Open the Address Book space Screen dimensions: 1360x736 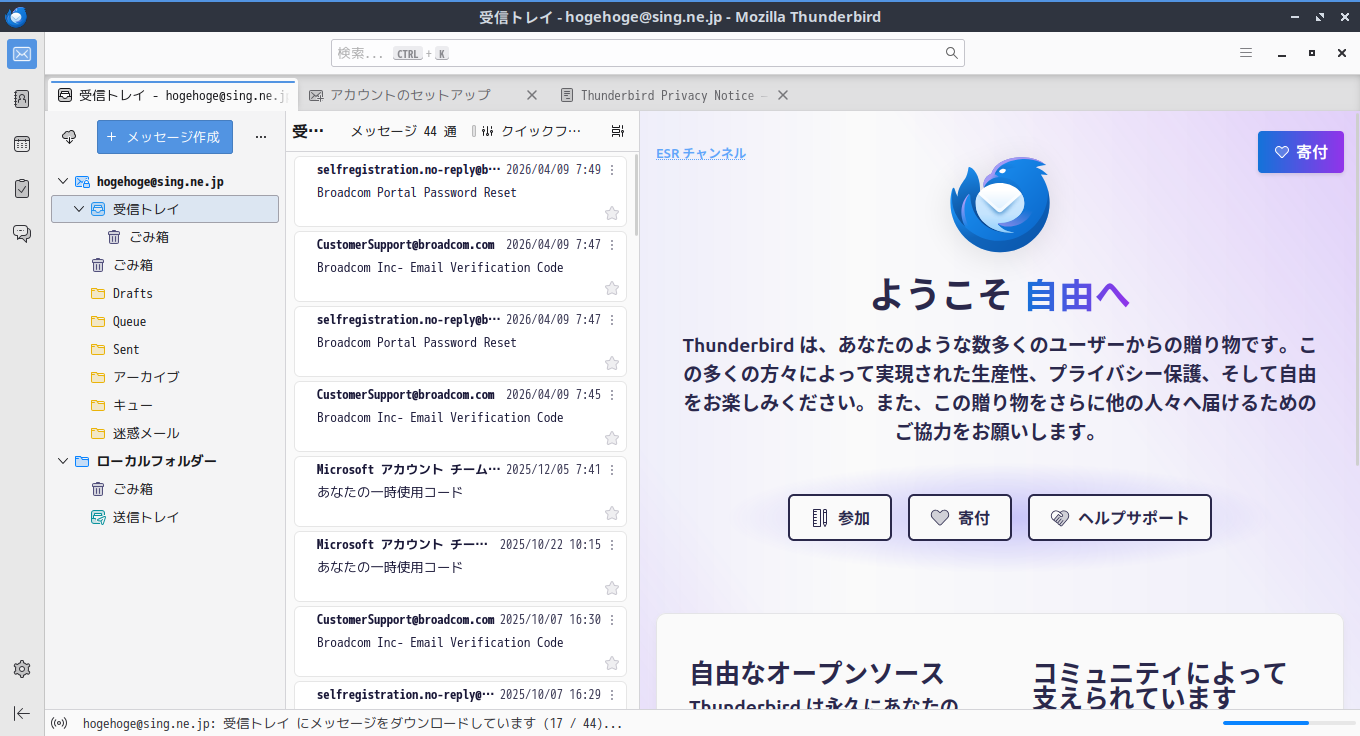click(x=22, y=99)
